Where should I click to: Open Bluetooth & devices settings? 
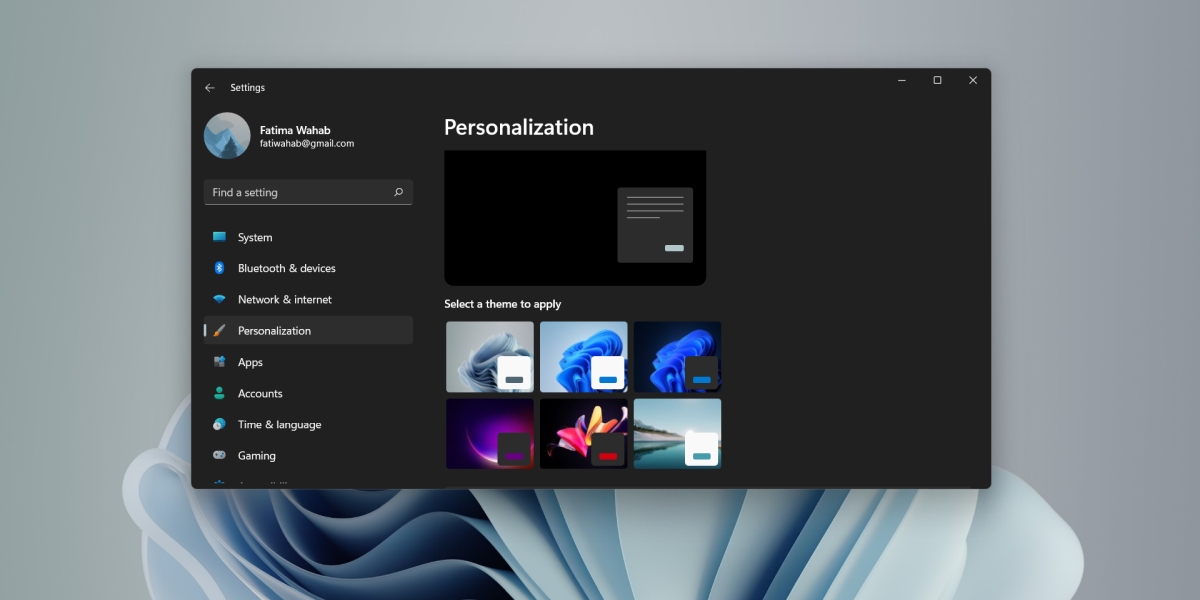coord(308,268)
